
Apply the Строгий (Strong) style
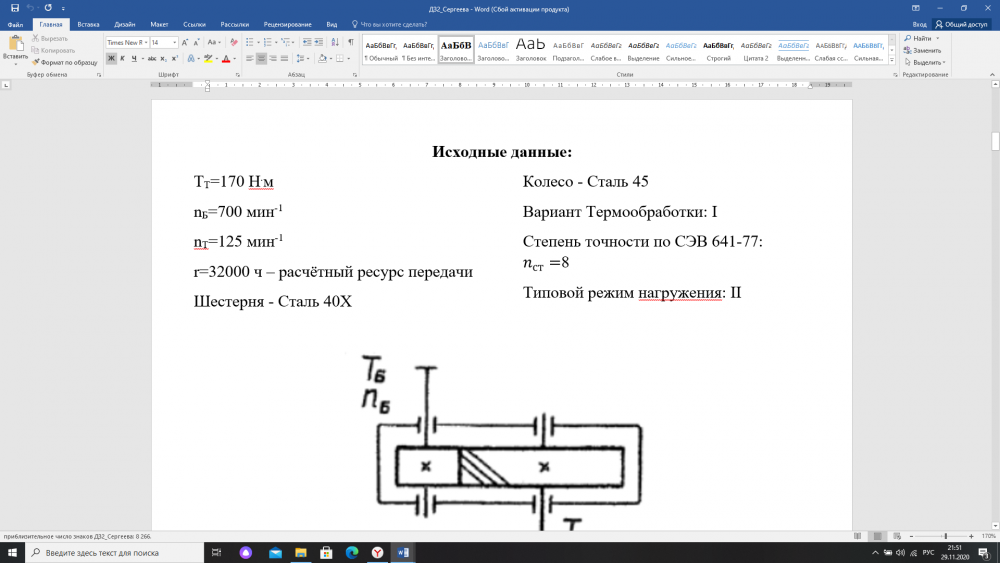(x=718, y=50)
